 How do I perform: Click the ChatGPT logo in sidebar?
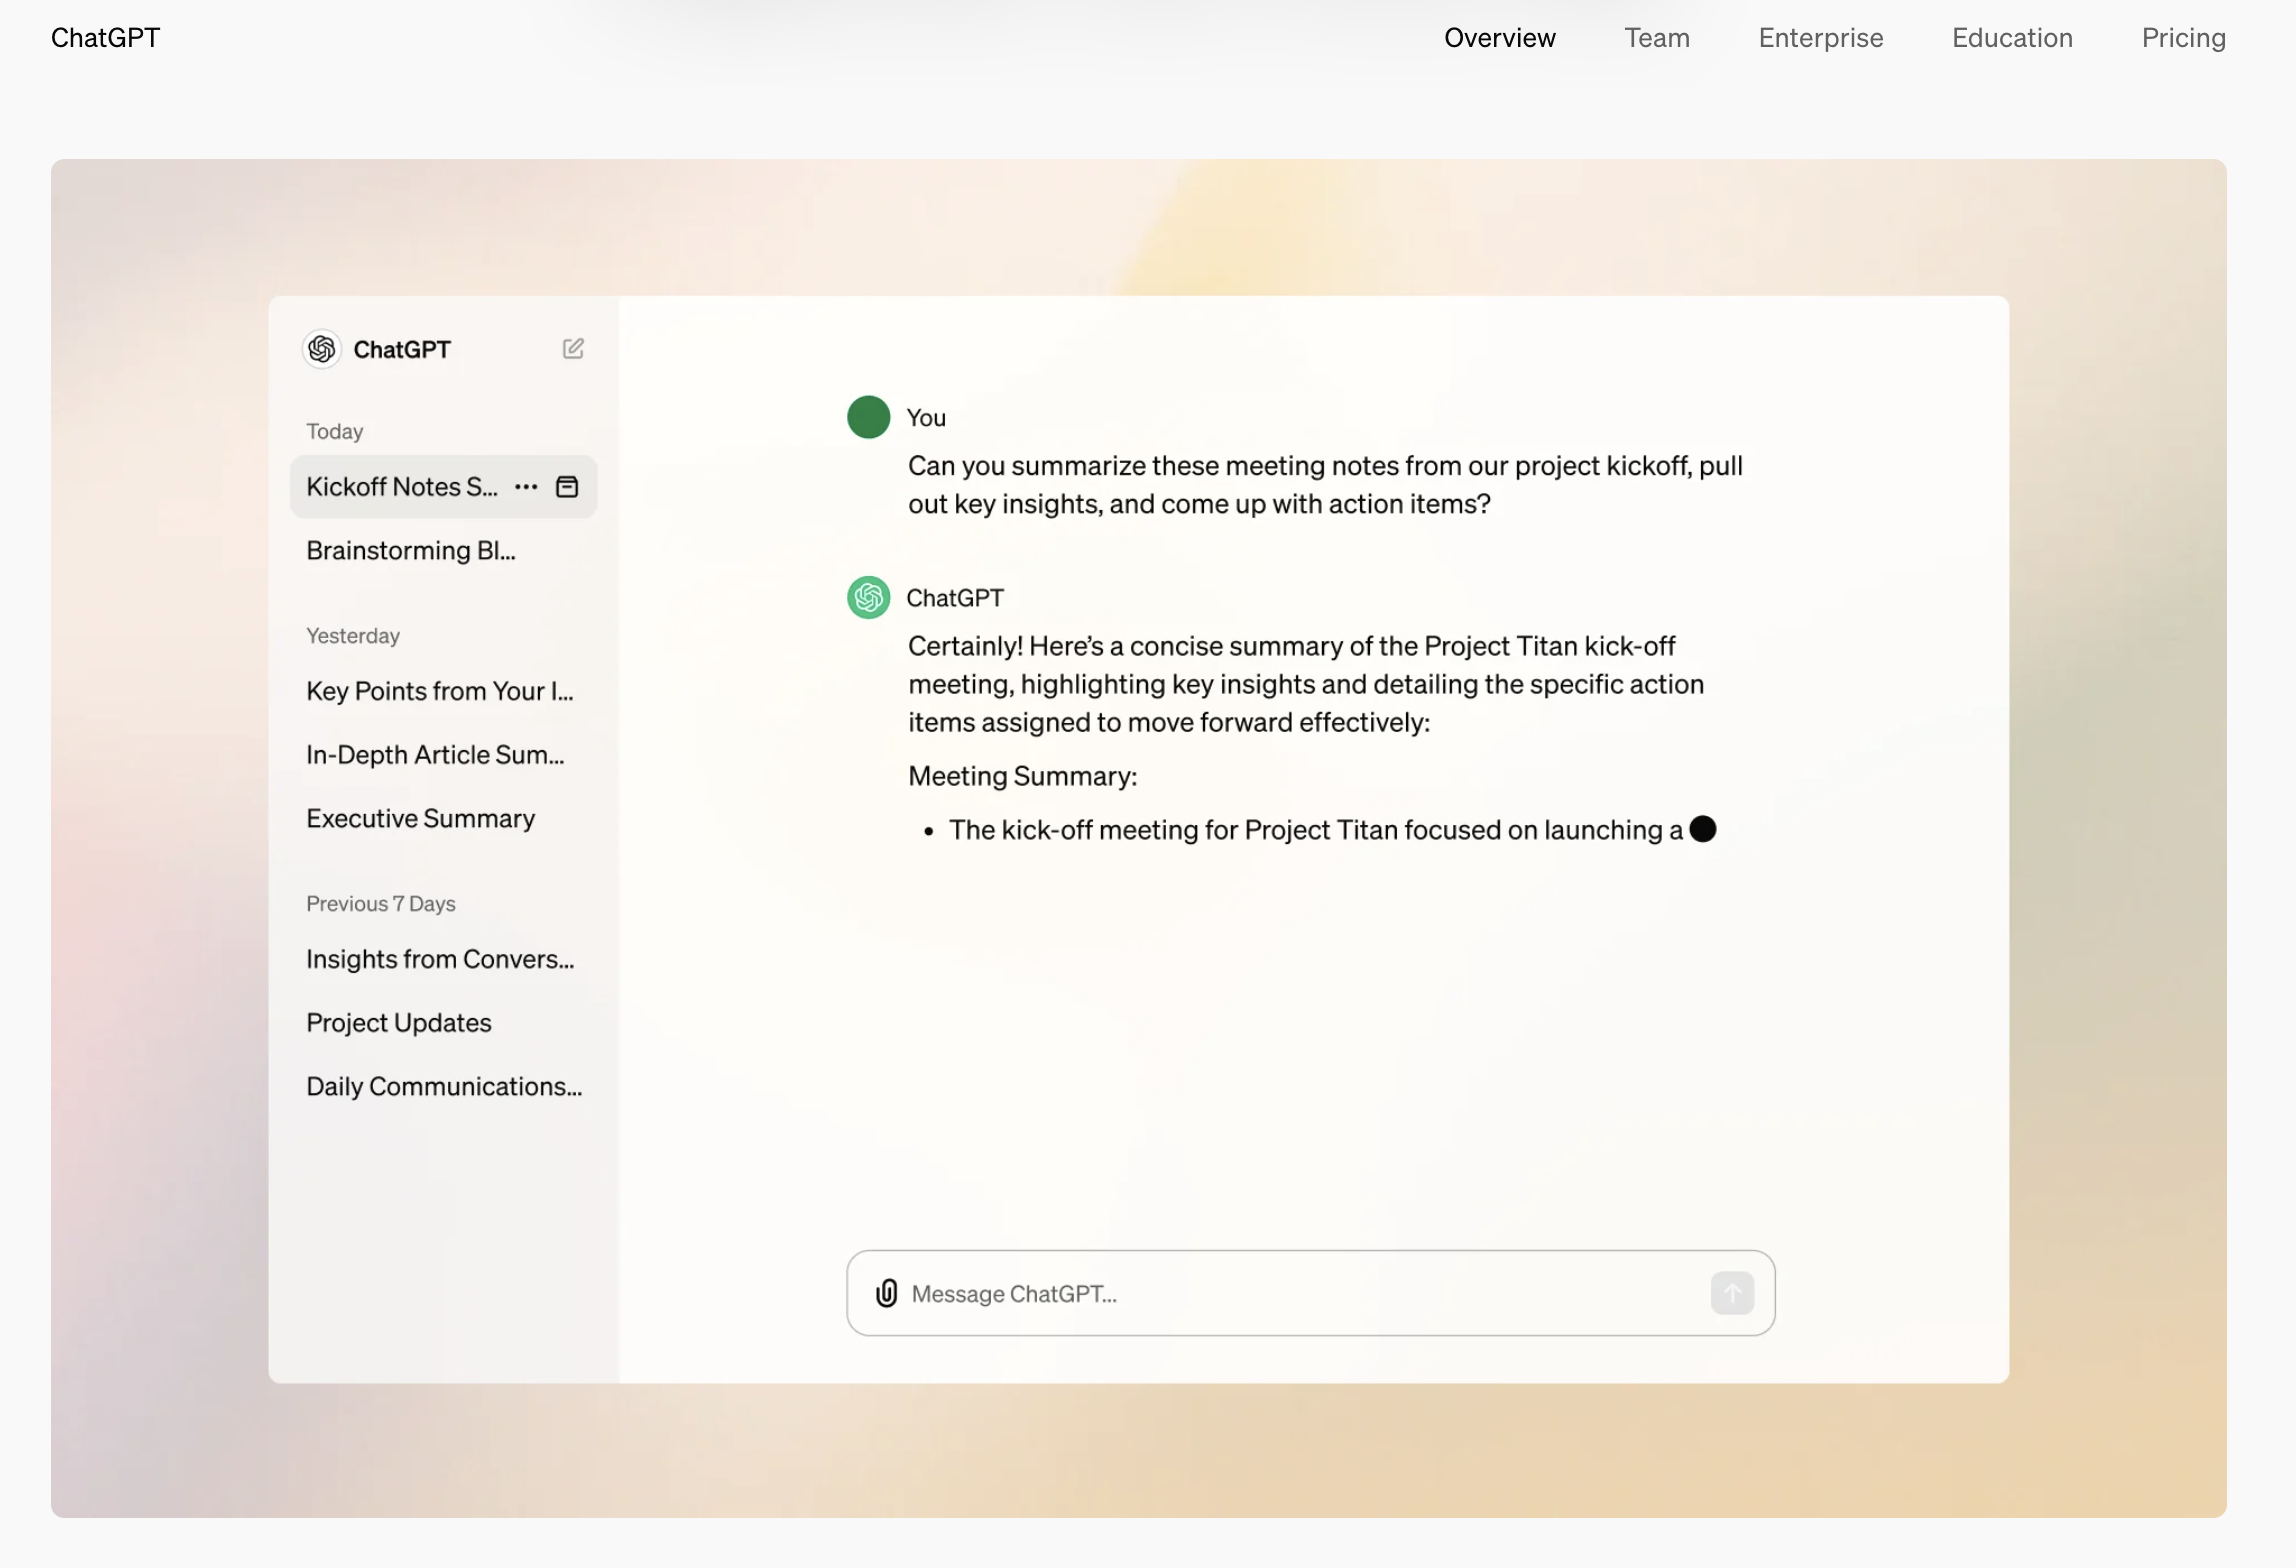tap(322, 349)
